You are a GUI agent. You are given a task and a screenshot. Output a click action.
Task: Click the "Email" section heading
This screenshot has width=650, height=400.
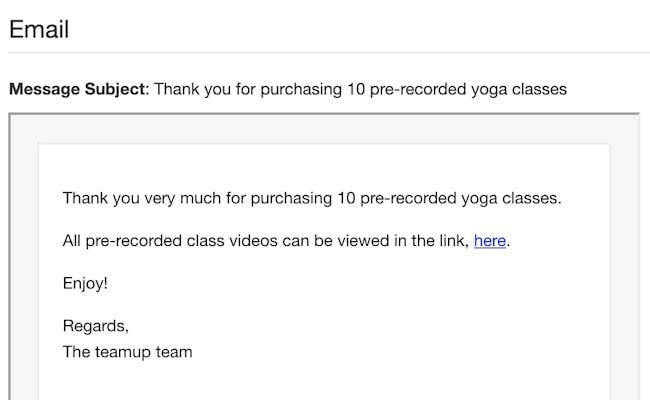pyautogui.click(x=39, y=29)
